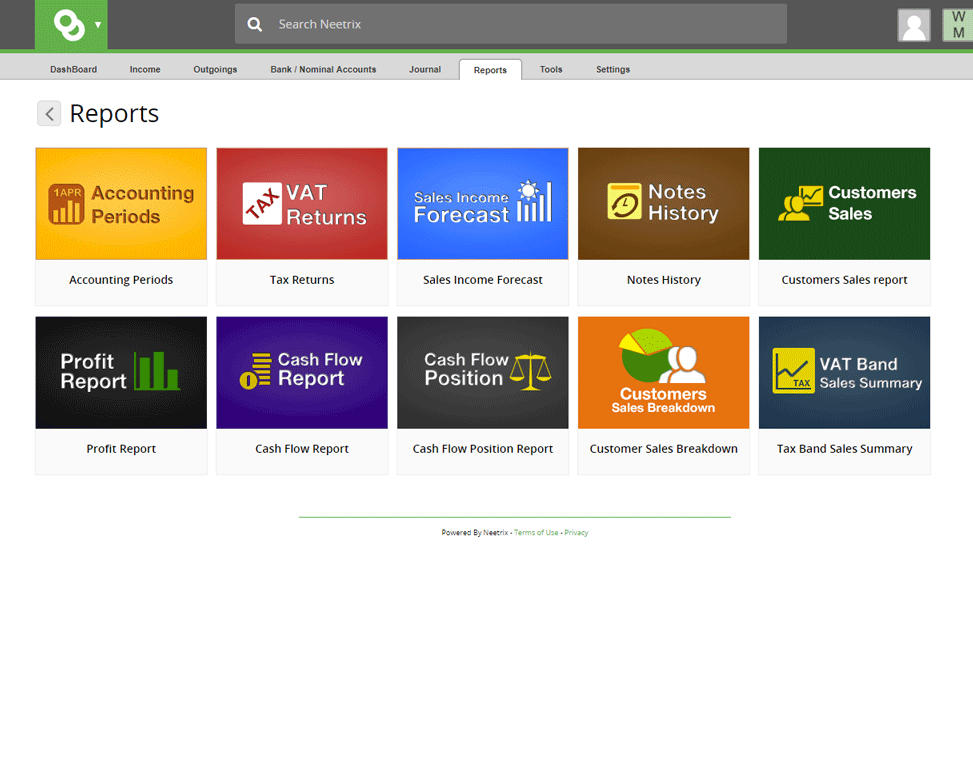Select the Journal tab
Screen dimensions: 973x783
tap(424, 69)
